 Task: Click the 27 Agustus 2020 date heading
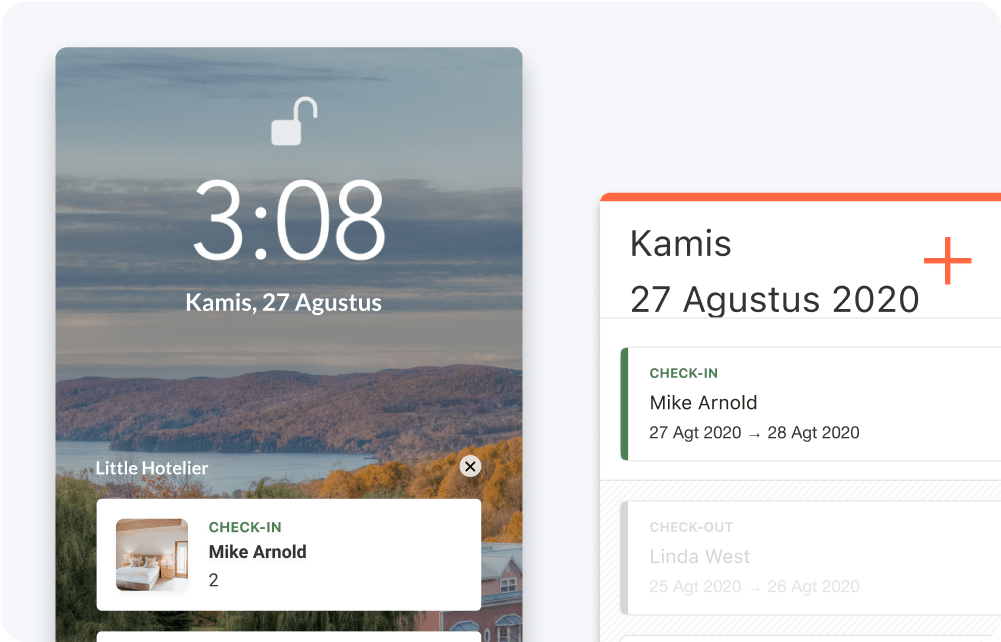coord(774,299)
